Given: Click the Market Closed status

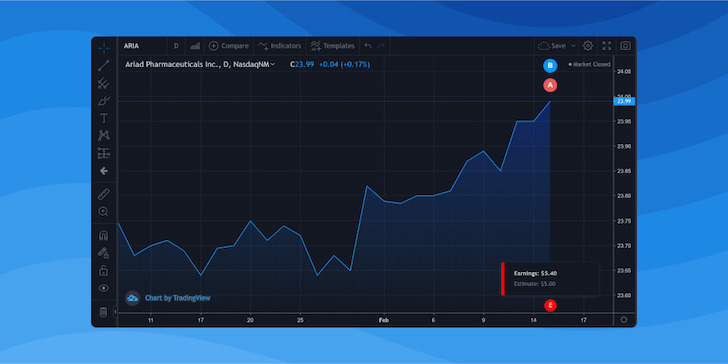Looking at the screenshot, I should click(589, 65).
